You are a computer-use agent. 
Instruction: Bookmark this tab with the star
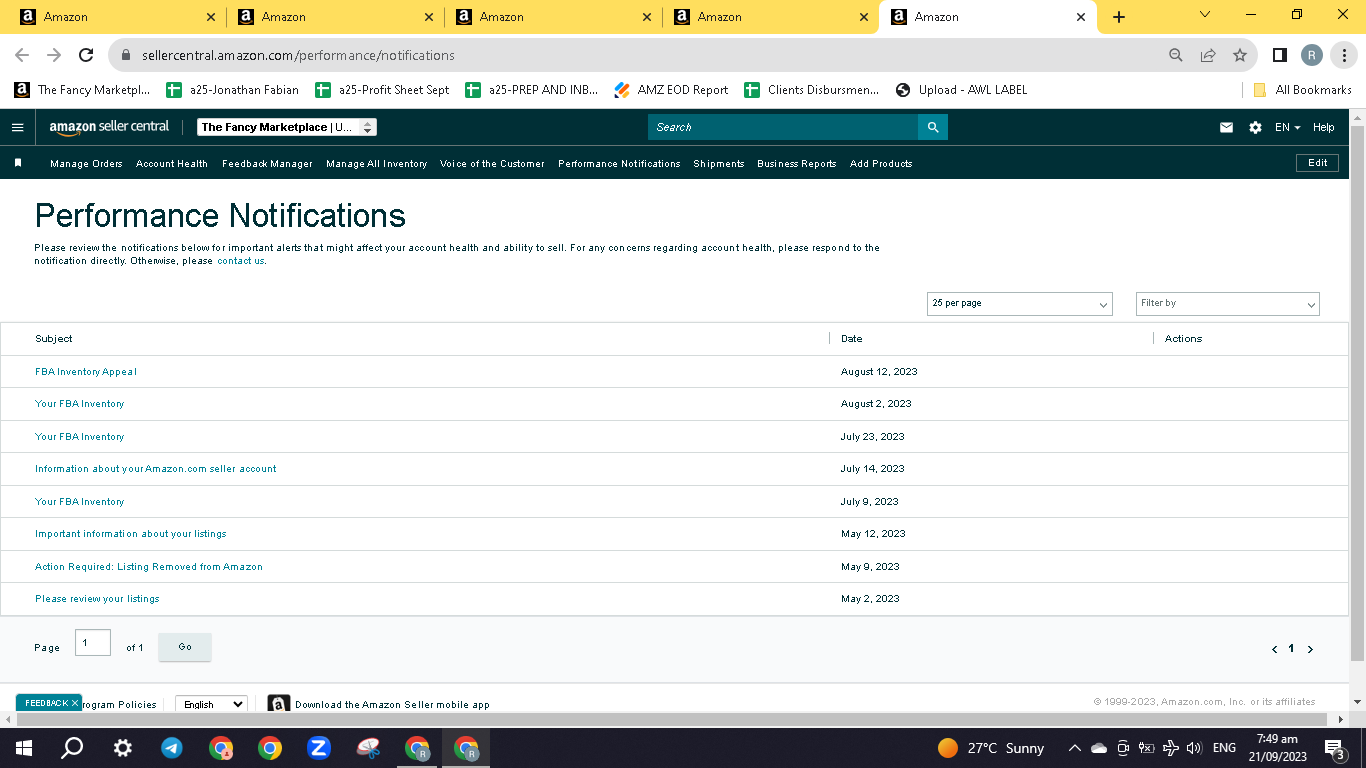(x=1240, y=55)
